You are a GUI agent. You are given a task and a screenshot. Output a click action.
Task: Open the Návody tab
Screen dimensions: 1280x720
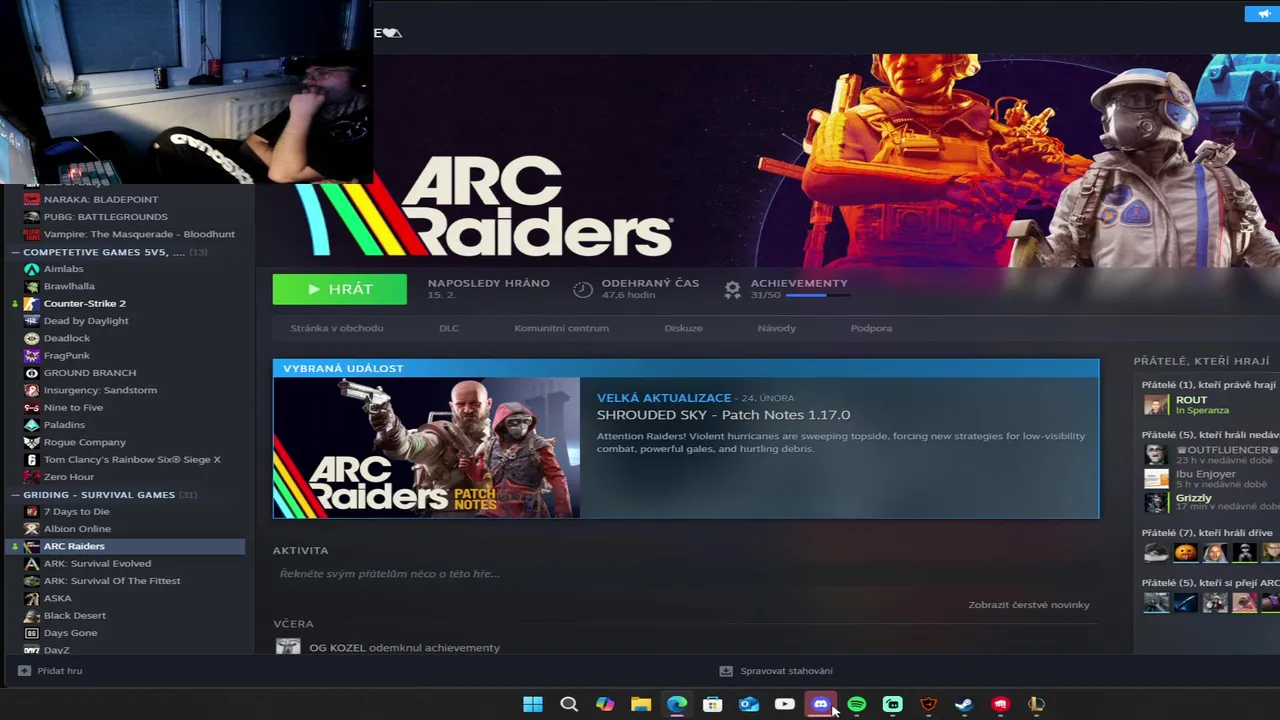pyautogui.click(x=777, y=328)
